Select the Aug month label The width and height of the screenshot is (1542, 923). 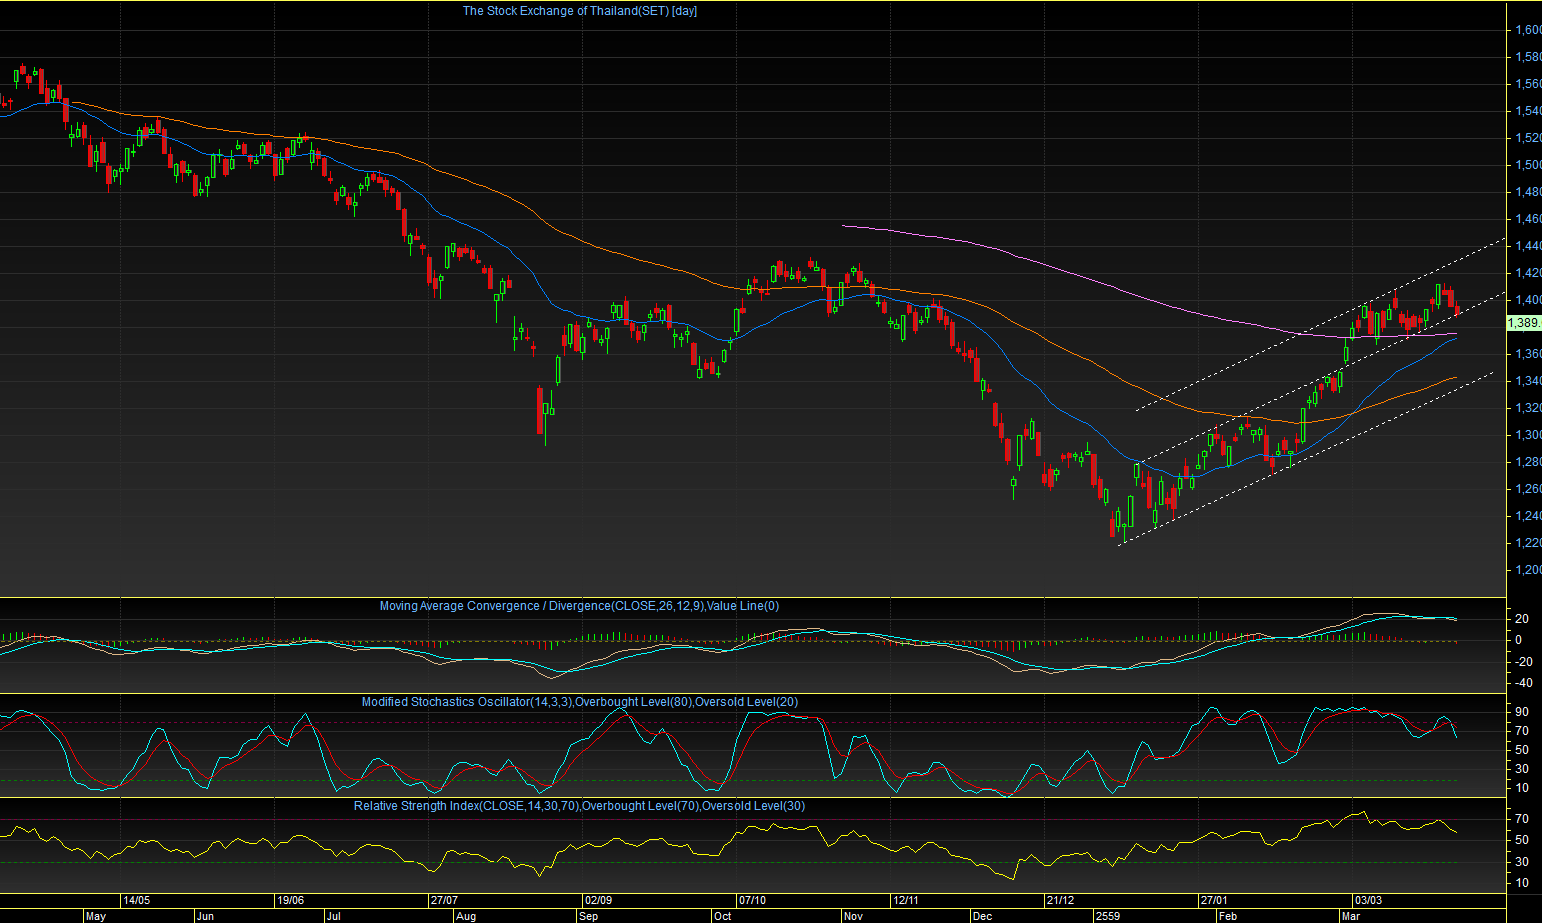(x=466, y=916)
